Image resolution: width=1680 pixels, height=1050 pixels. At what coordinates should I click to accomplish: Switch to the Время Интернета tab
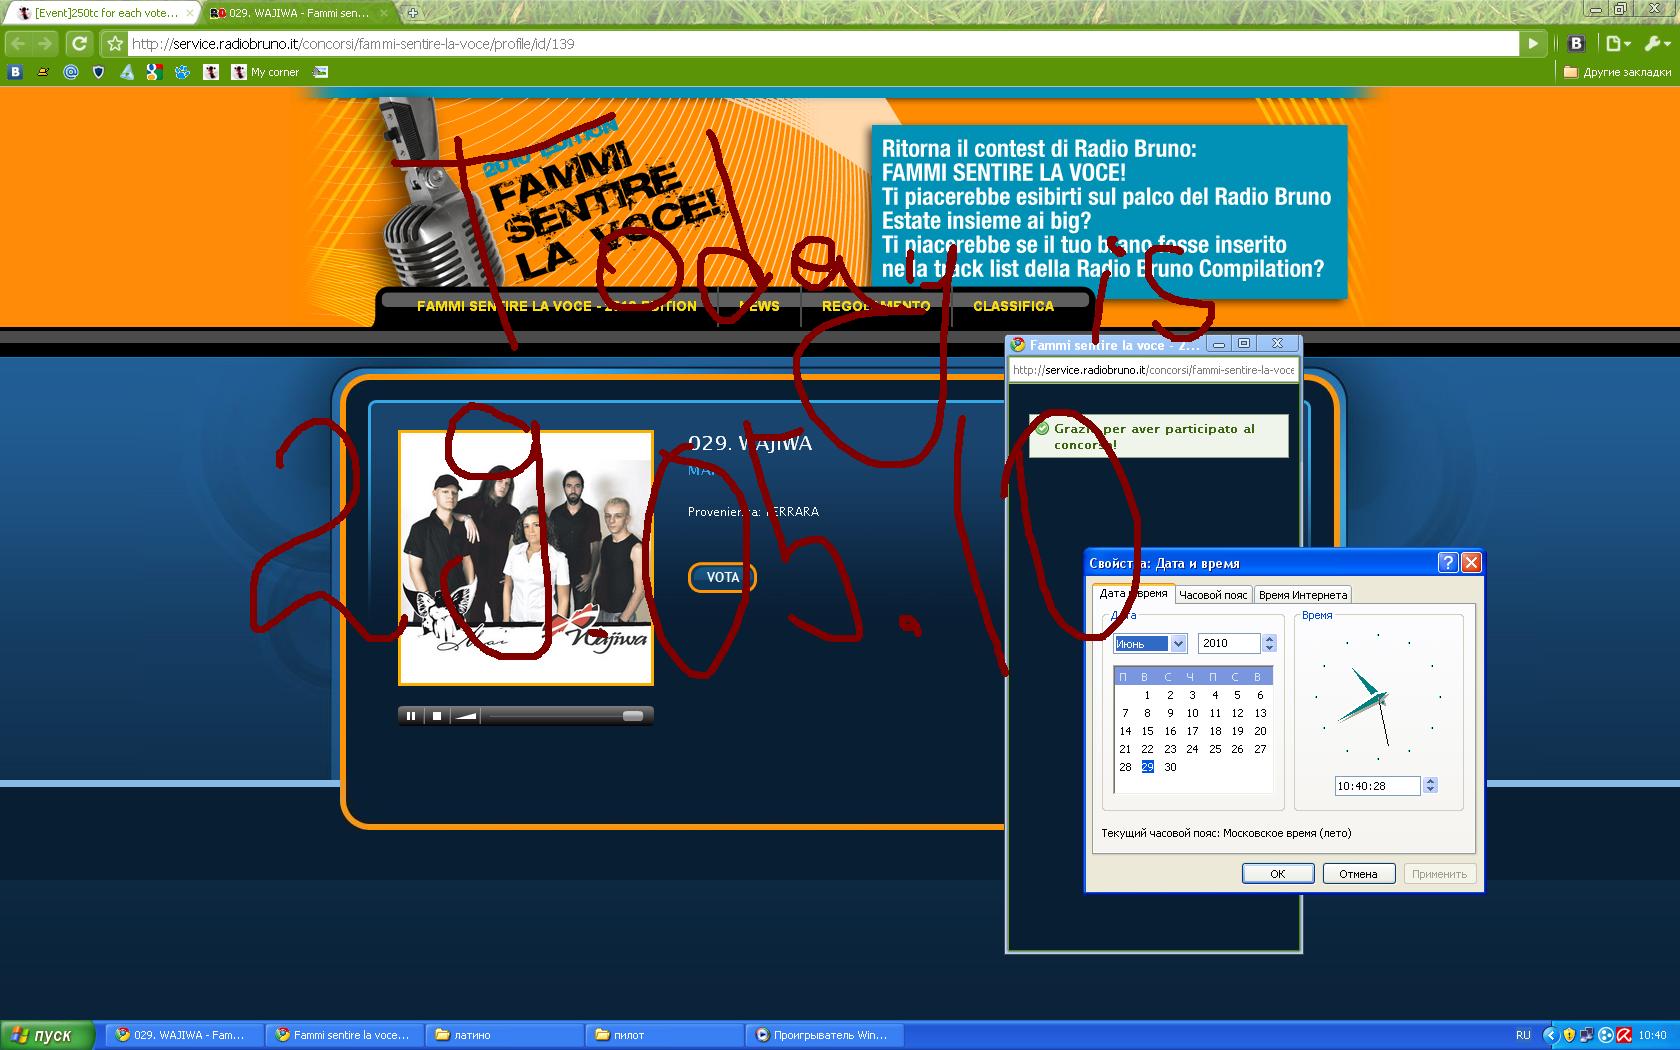click(1303, 595)
